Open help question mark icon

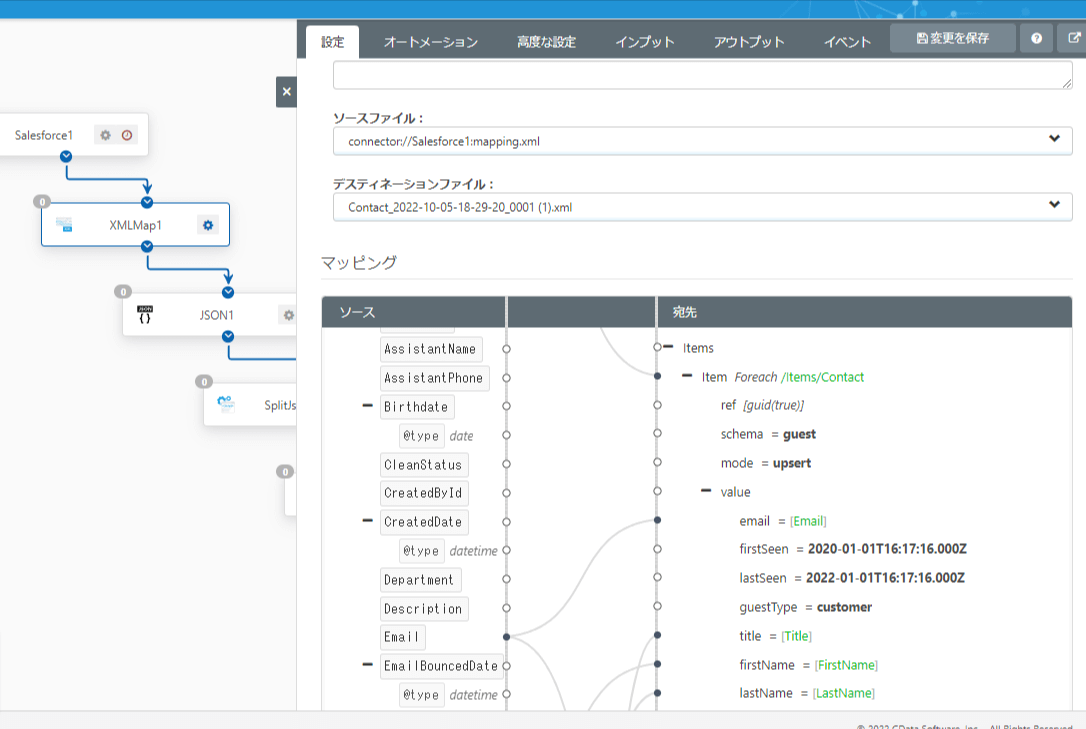point(1036,38)
